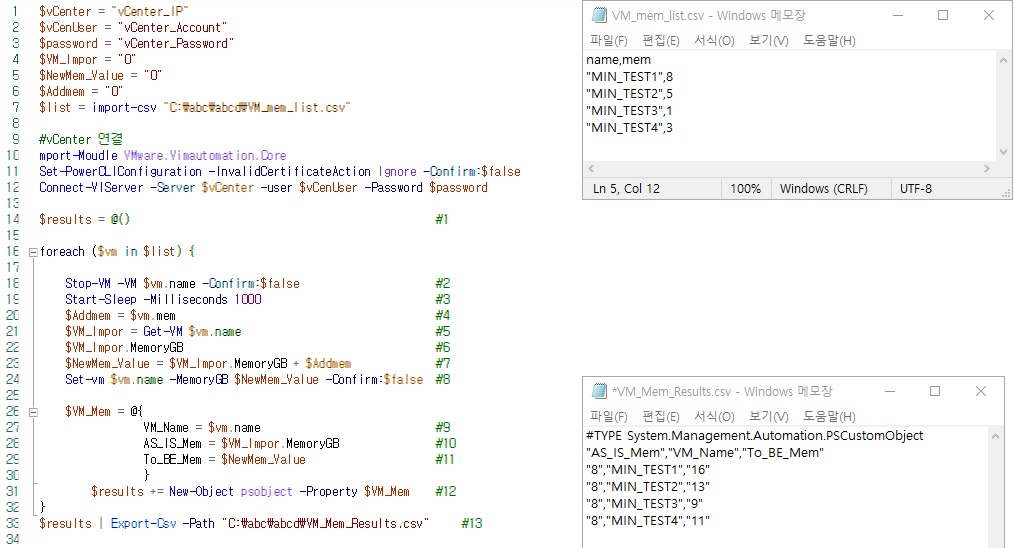
Task: Click scroll right arrow in VM_mem_list.csv window
Action: [x=987, y=168]
